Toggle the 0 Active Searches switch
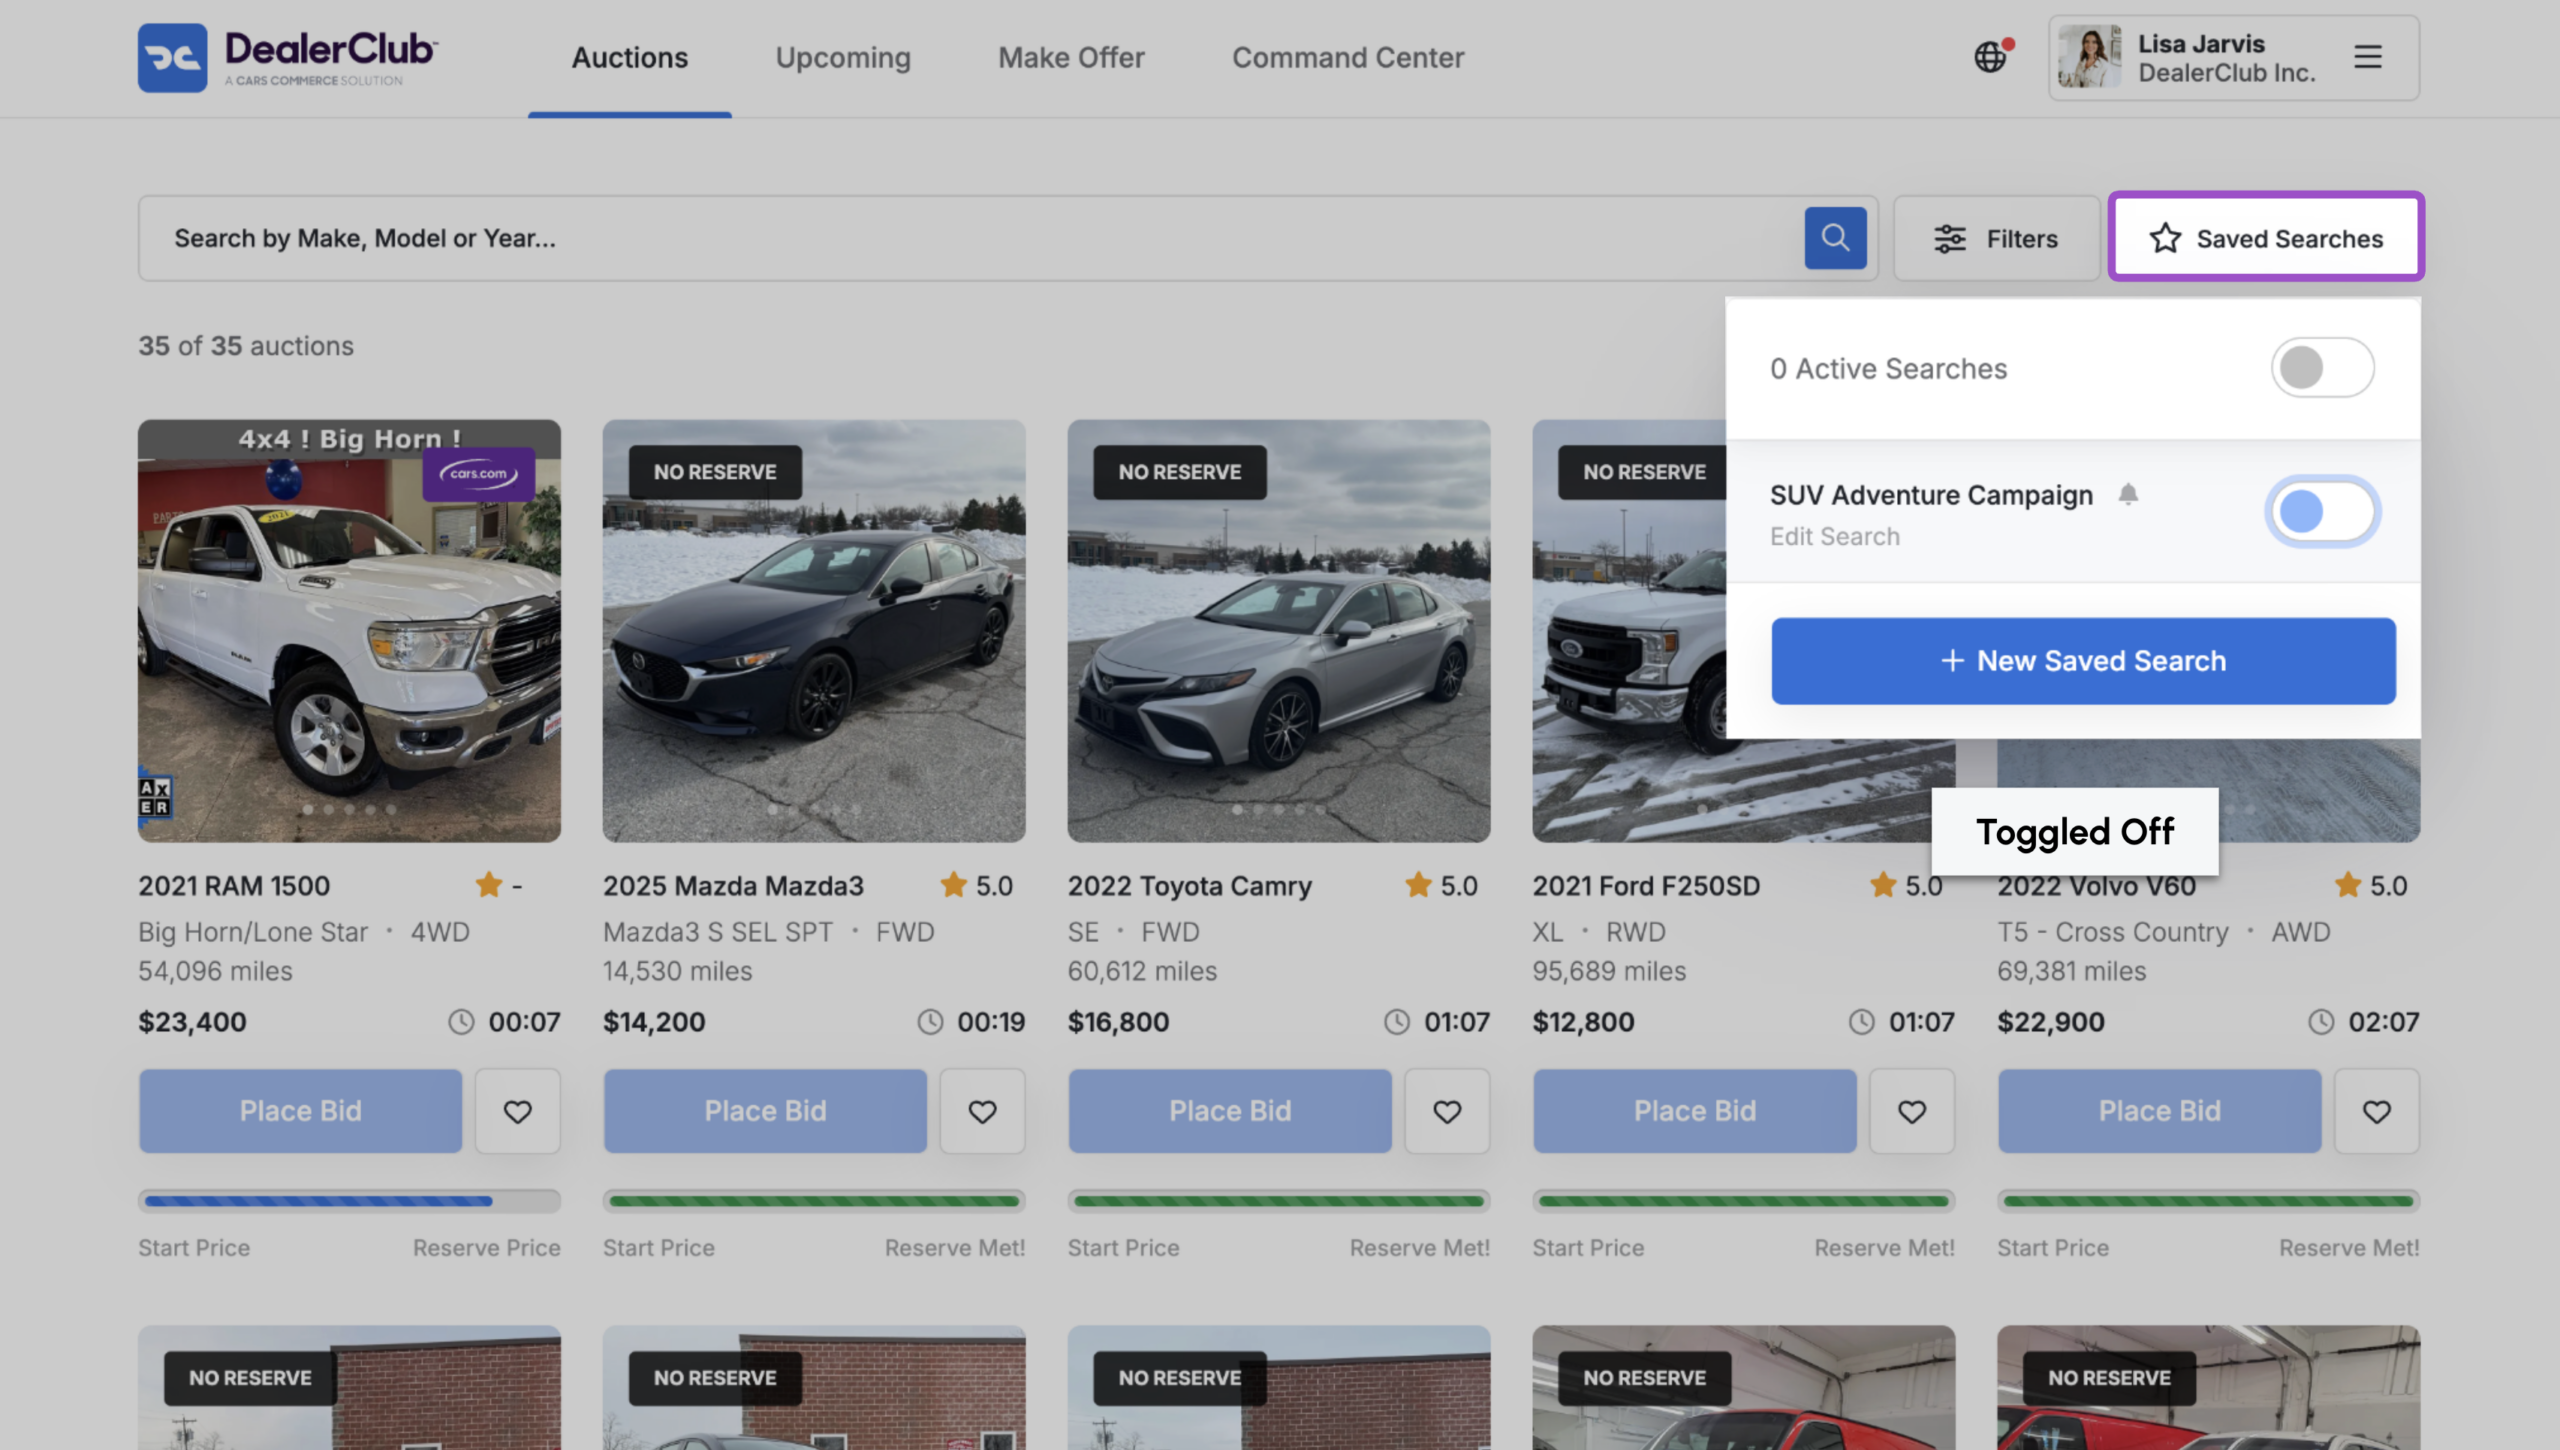 2322,367
